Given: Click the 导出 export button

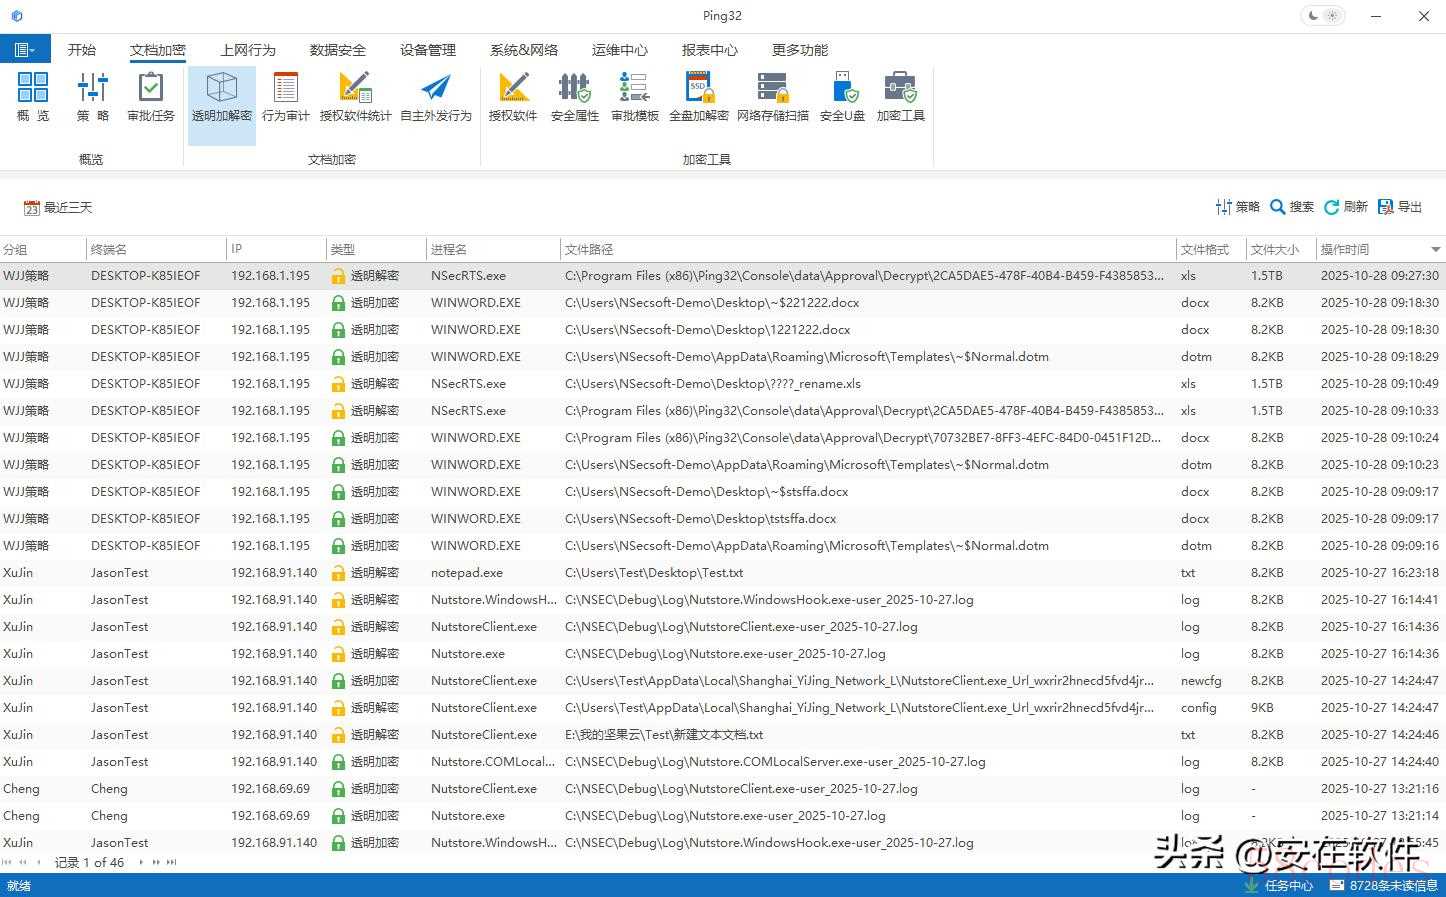Looking at the screenshot, I should coord(1400,207).
